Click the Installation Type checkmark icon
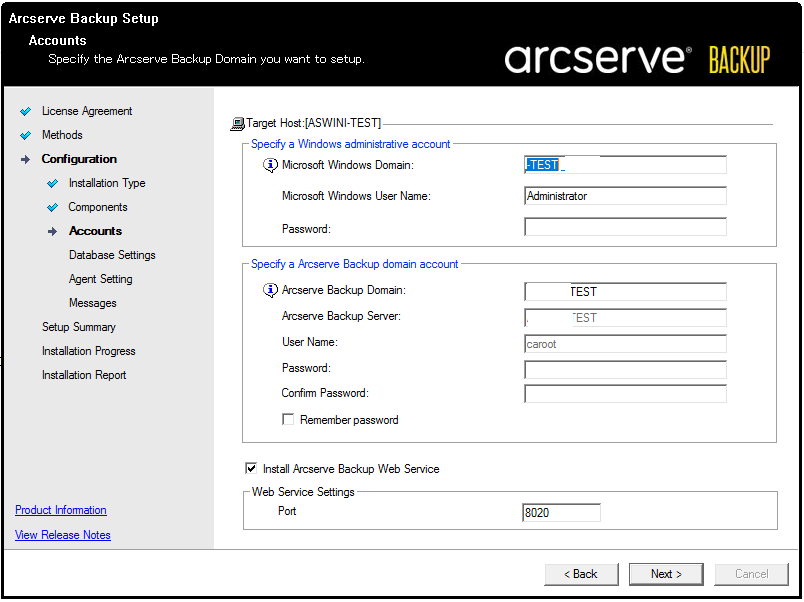 (53, 183)
